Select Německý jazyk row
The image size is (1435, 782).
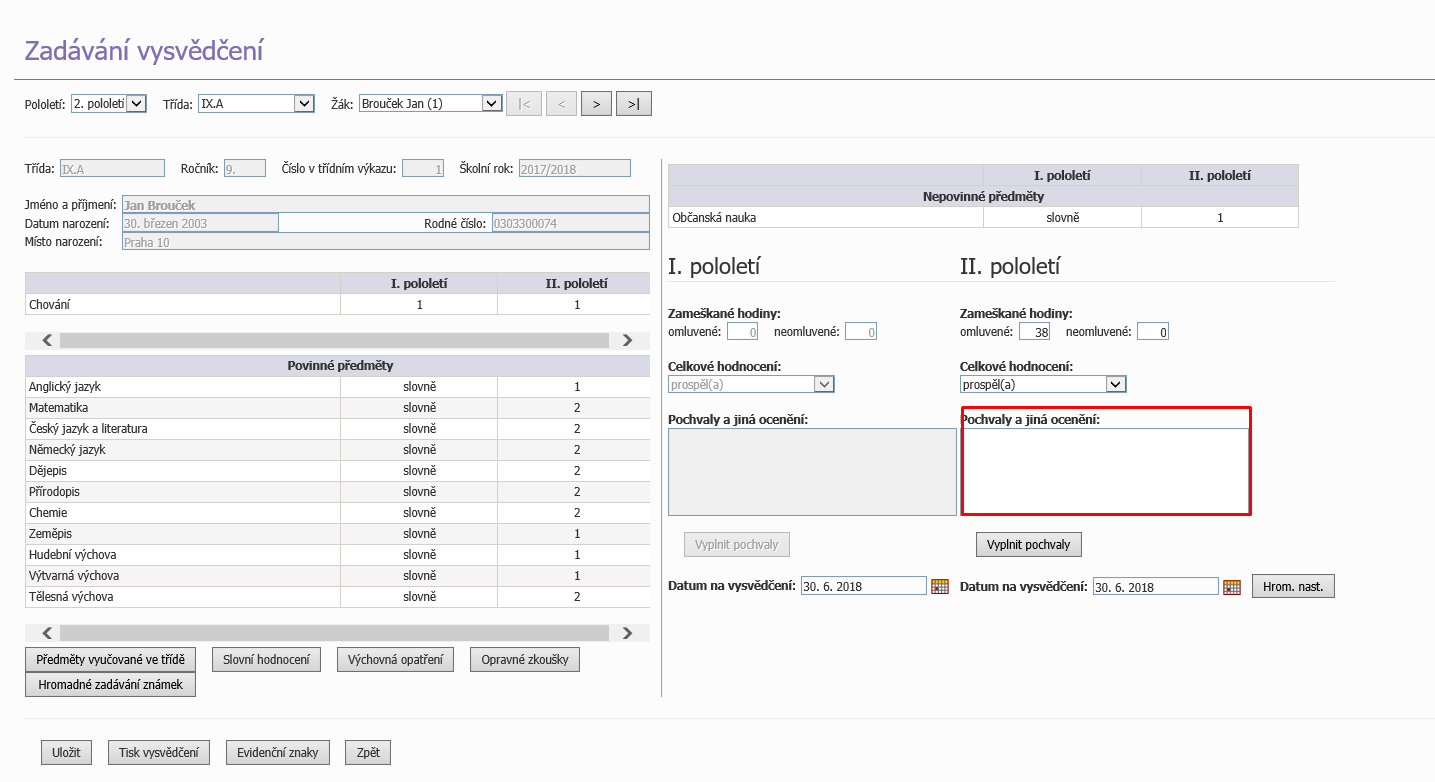point(337,450)
